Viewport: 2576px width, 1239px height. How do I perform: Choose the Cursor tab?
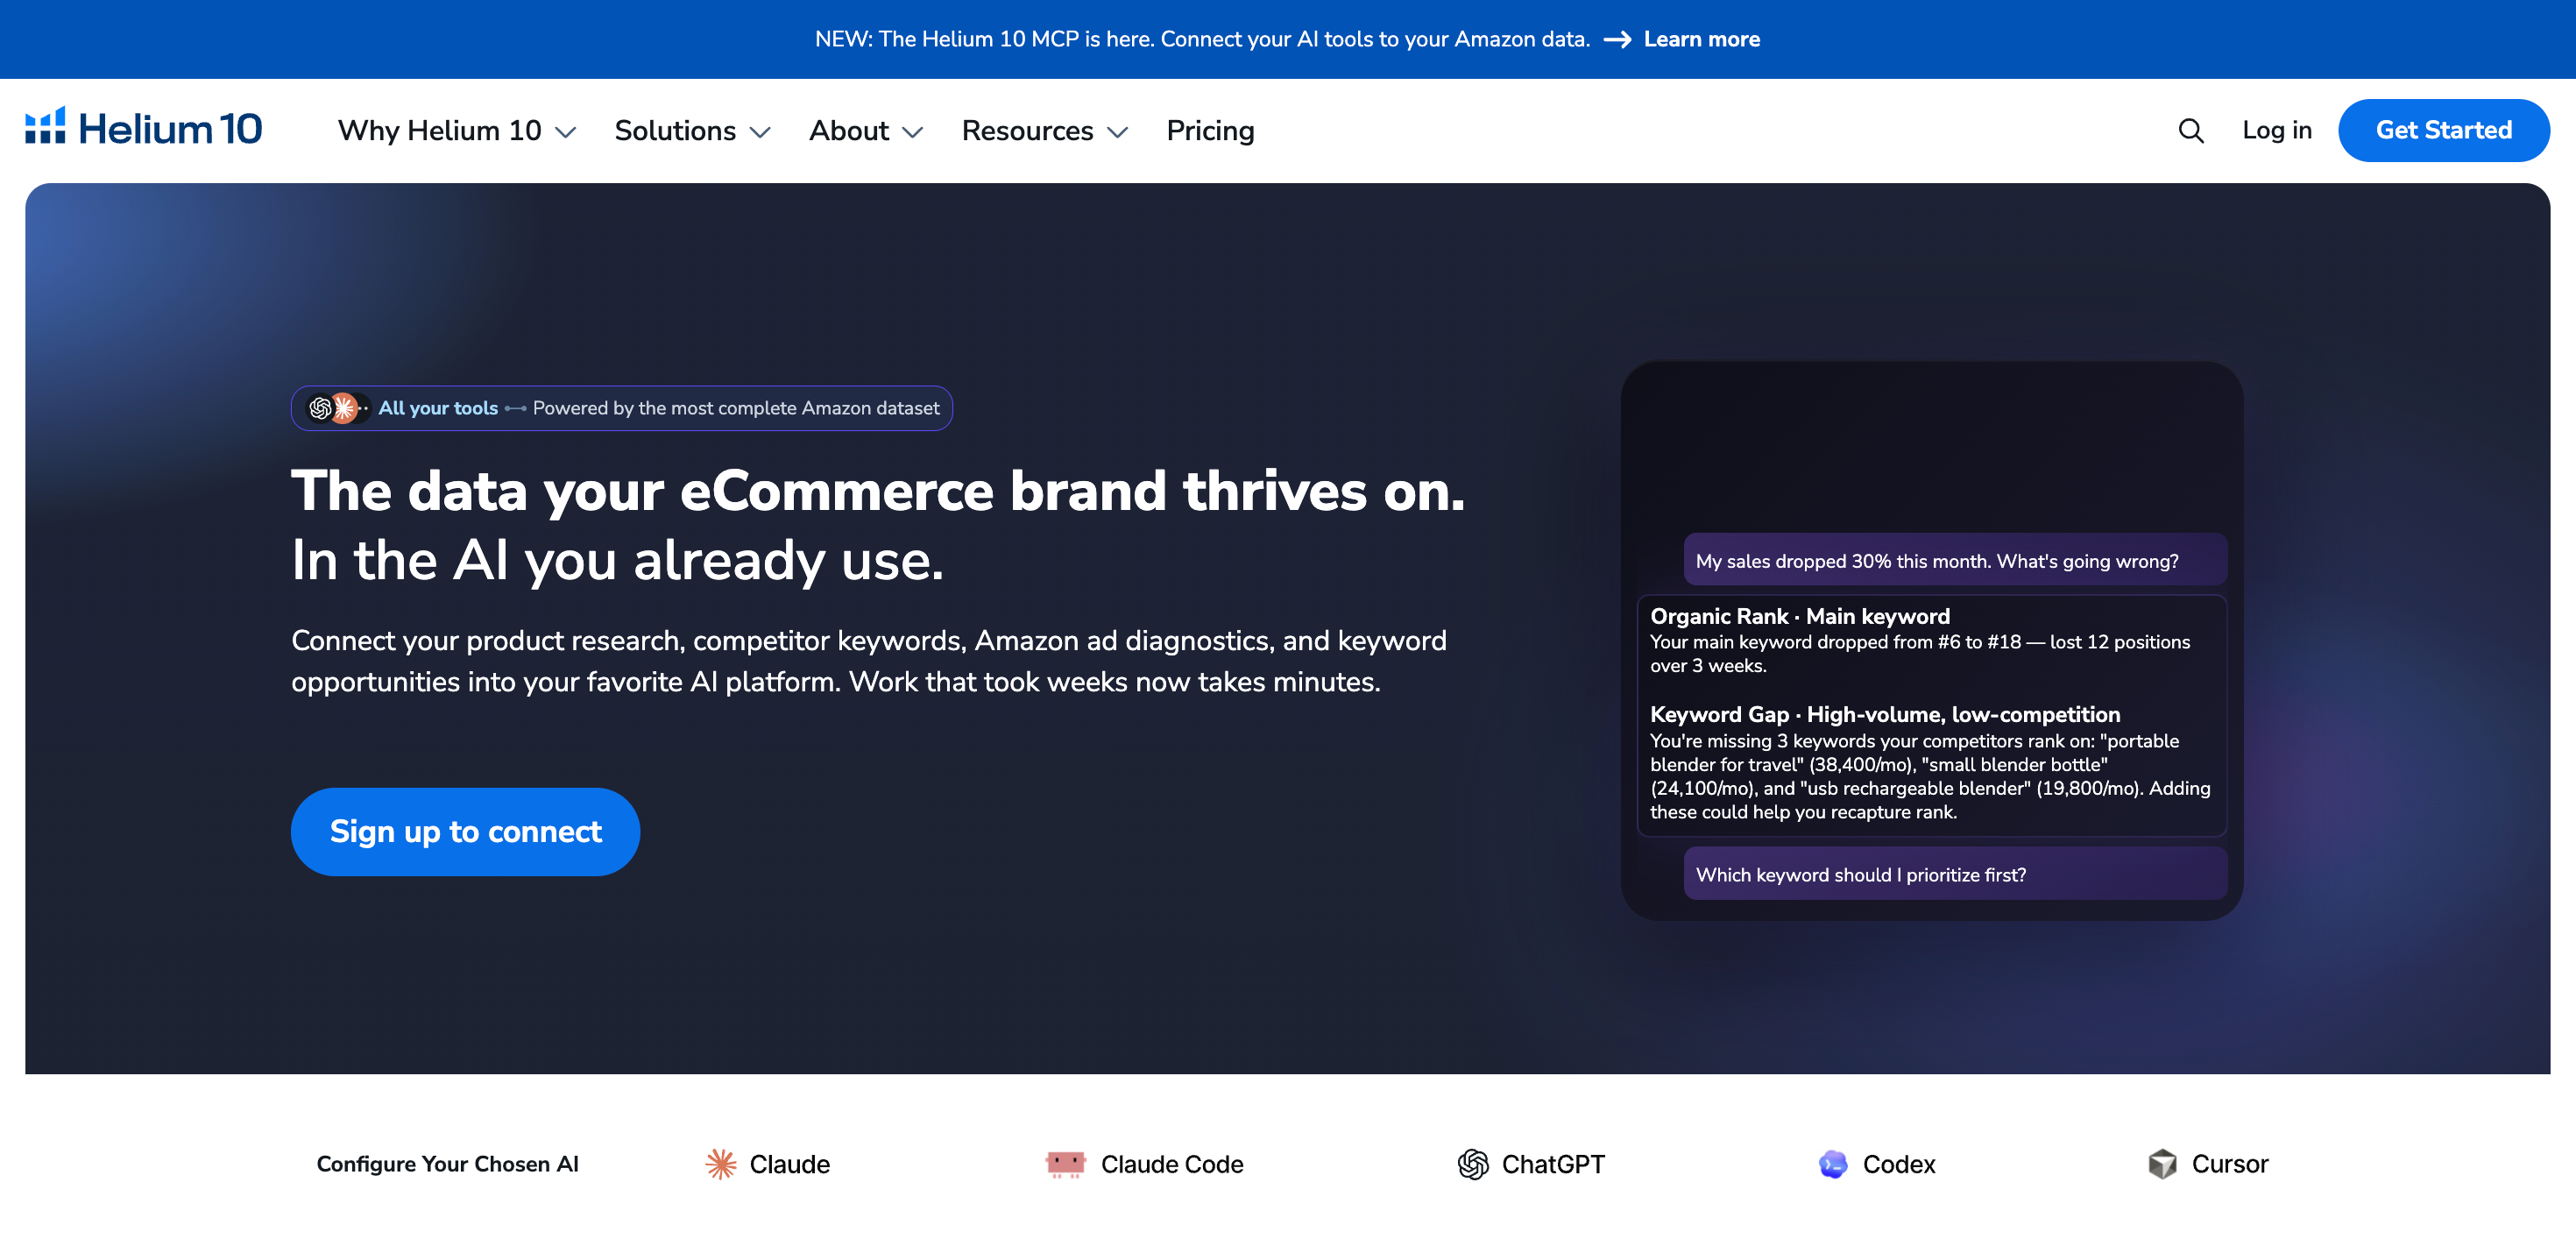point(2208,1164)
